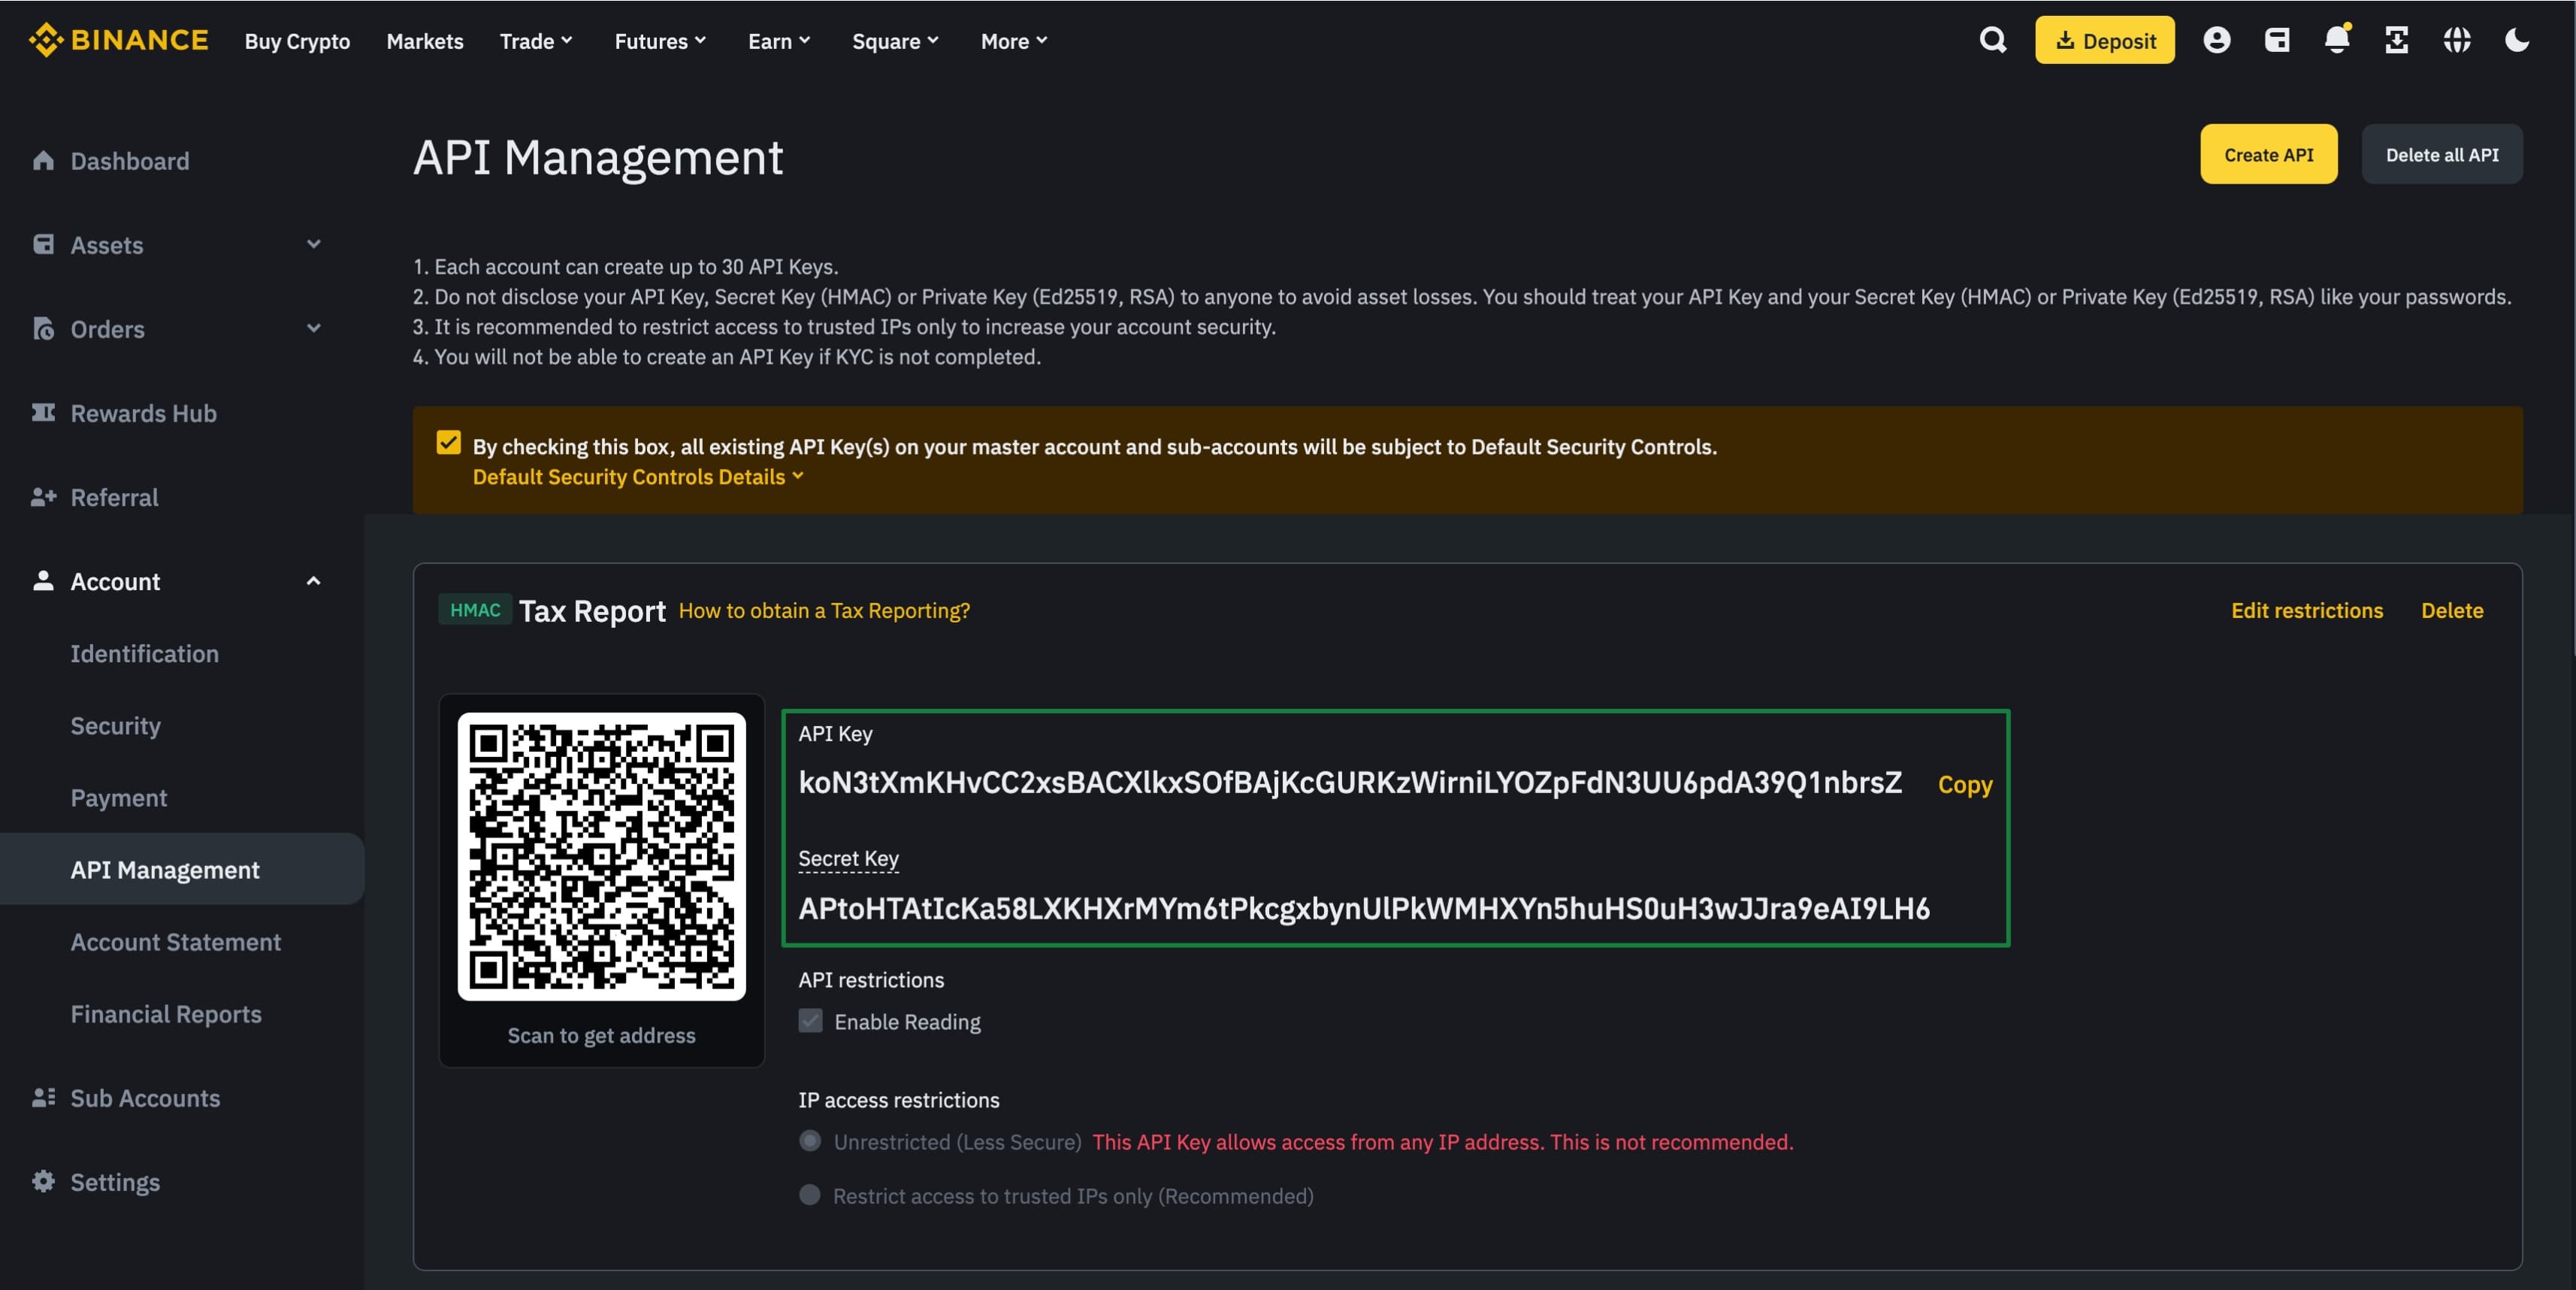This screenshot has width=2576, height=1290.
Task: Click the QR code image
Action: click(601, 856)
